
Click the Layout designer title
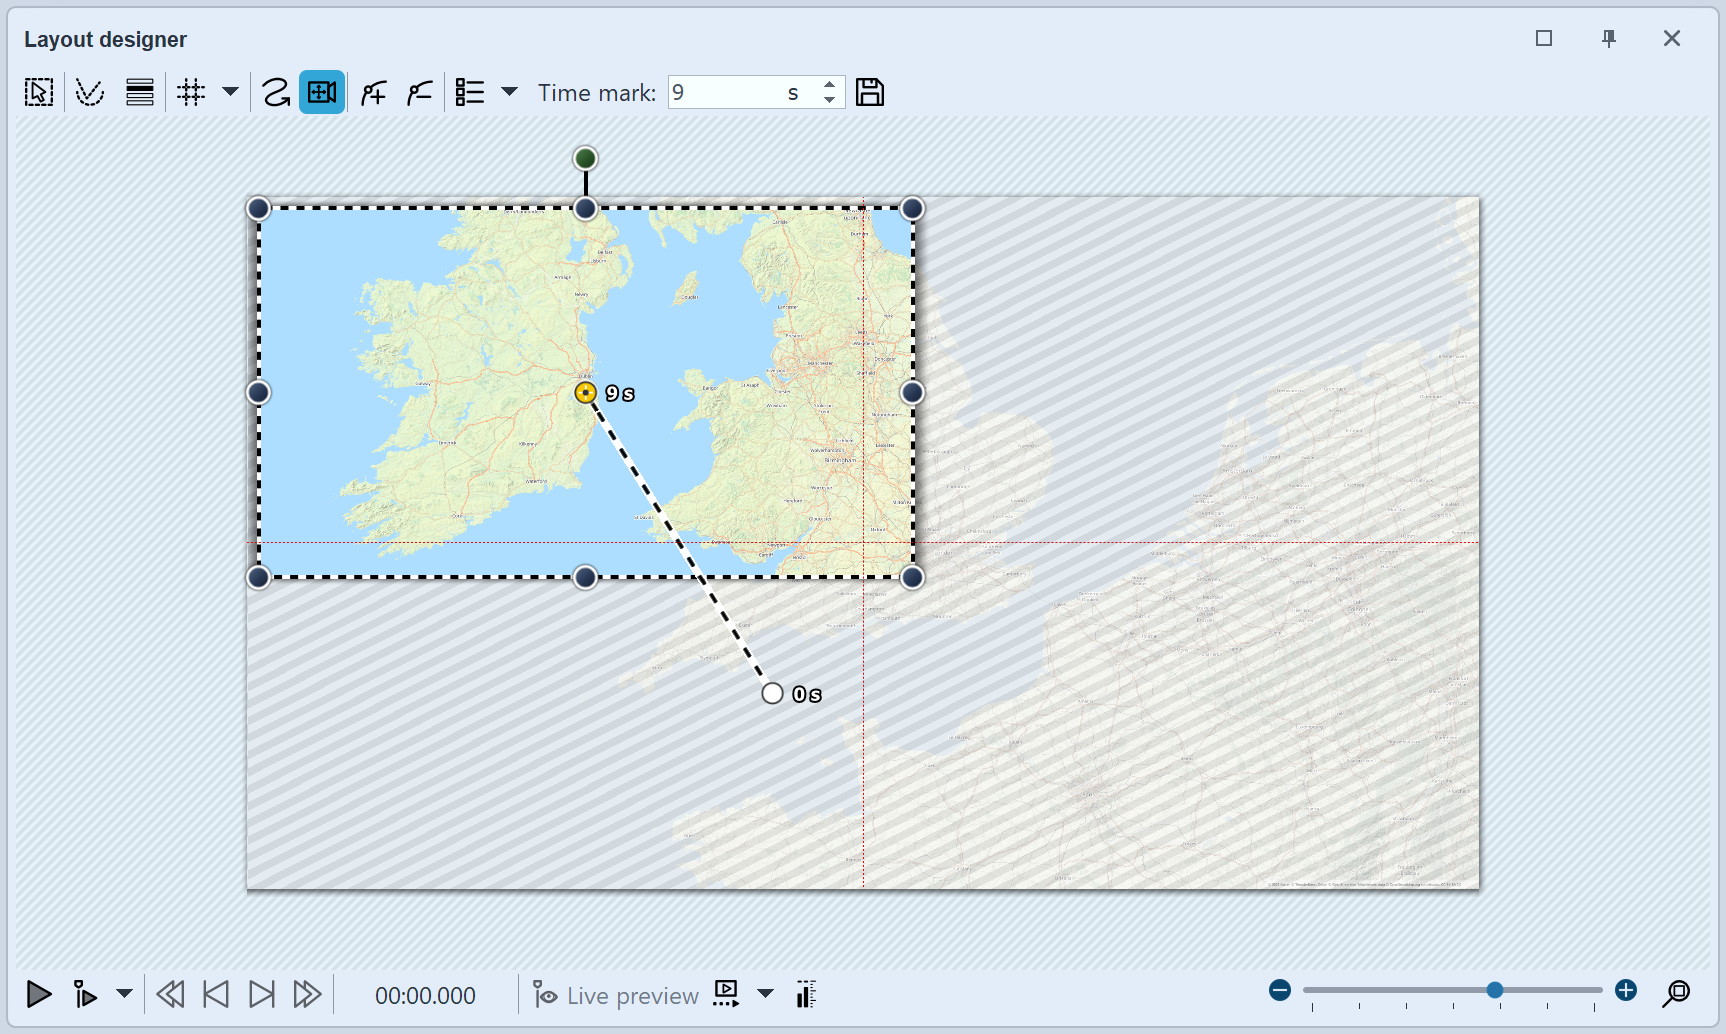105,39
